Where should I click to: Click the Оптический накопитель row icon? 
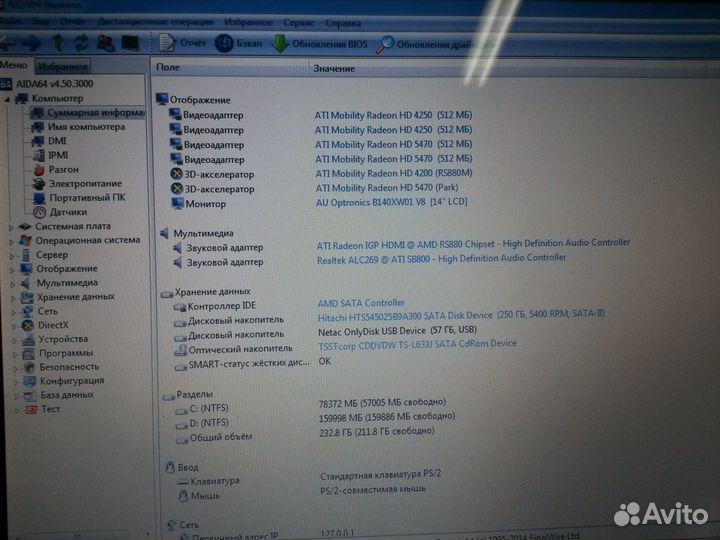tap(180, 350)
